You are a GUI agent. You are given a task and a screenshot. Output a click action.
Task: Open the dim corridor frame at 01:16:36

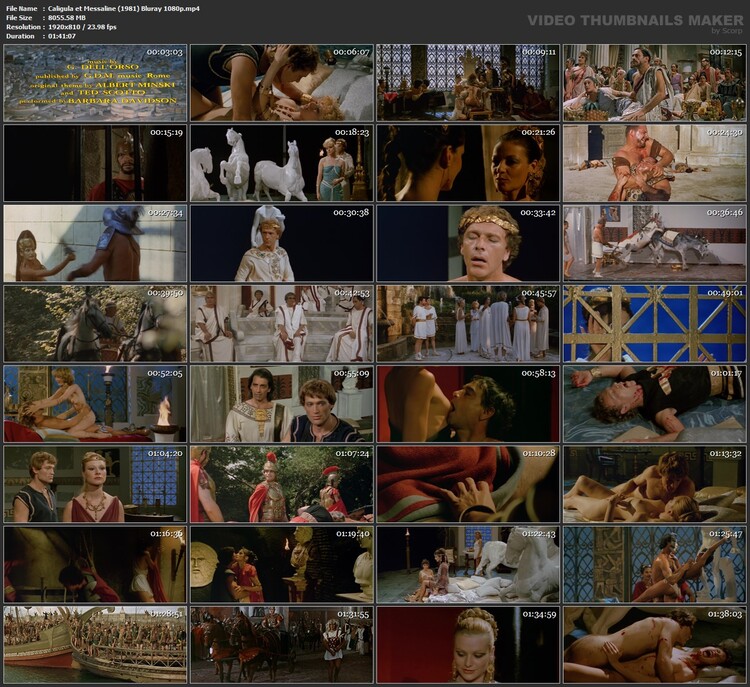click(x=95, y=565)
